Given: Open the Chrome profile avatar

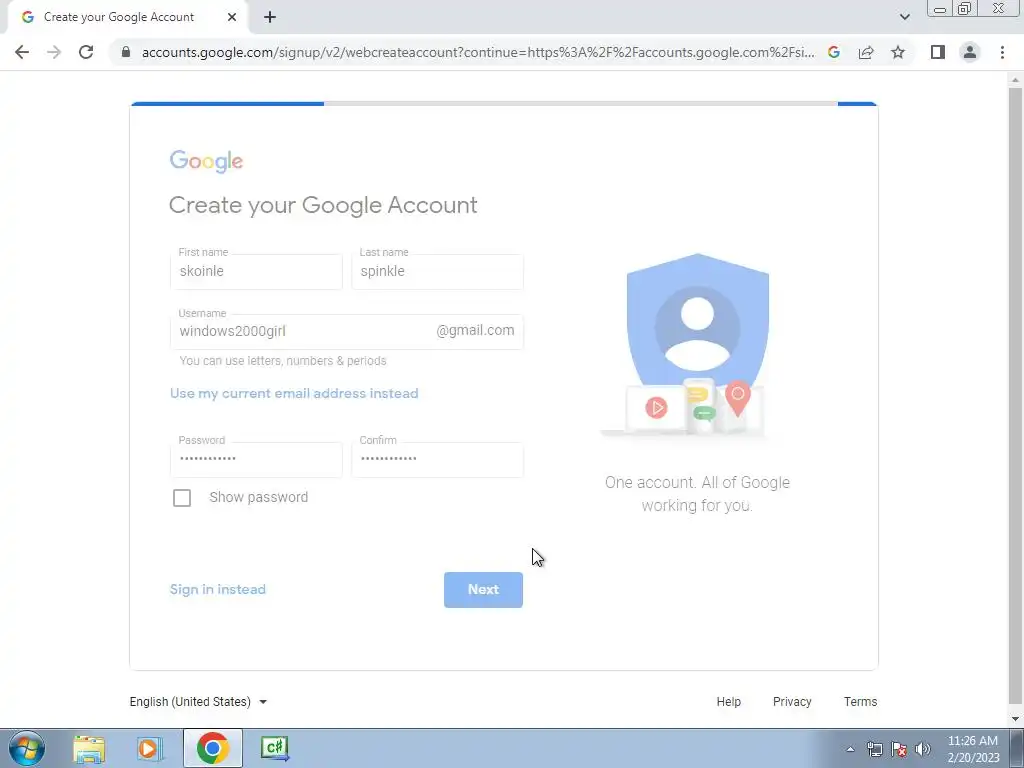Looking at the screenshot, I should click(x=970, y=52).
